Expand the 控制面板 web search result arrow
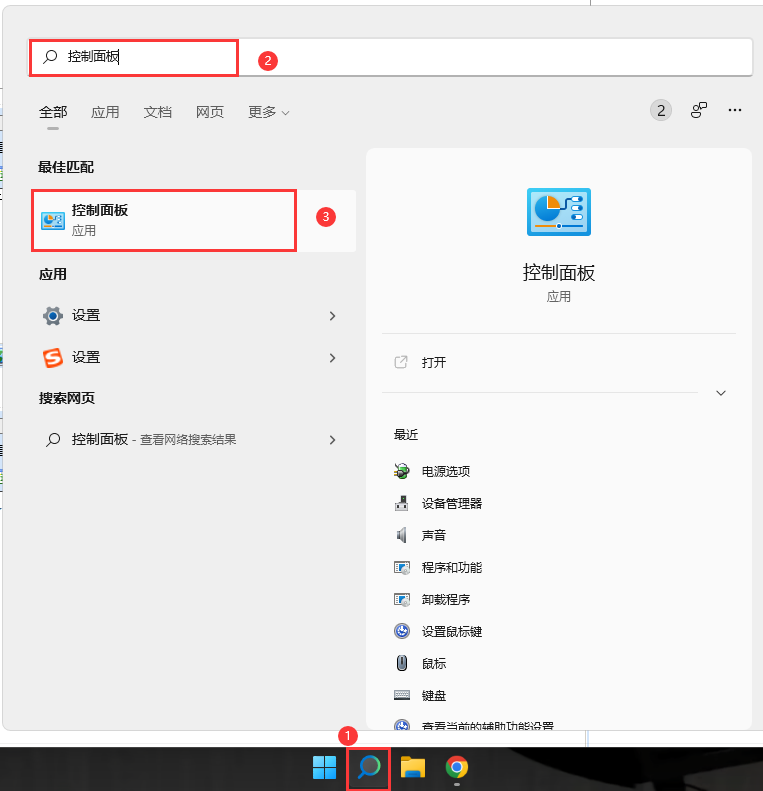 (x=332, y=440)
